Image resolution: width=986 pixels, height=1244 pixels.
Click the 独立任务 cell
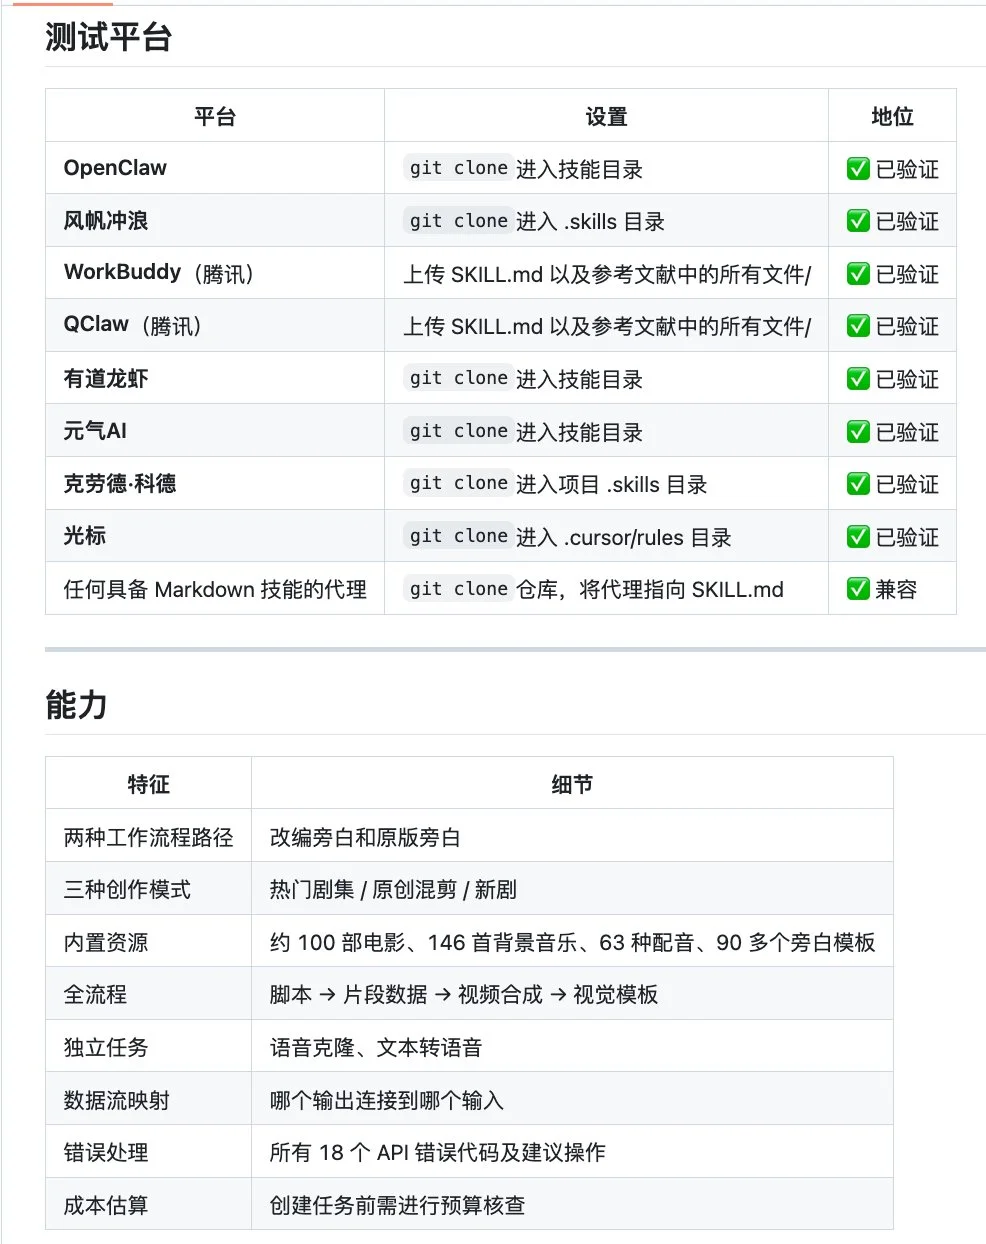[x=148, y=1046]
